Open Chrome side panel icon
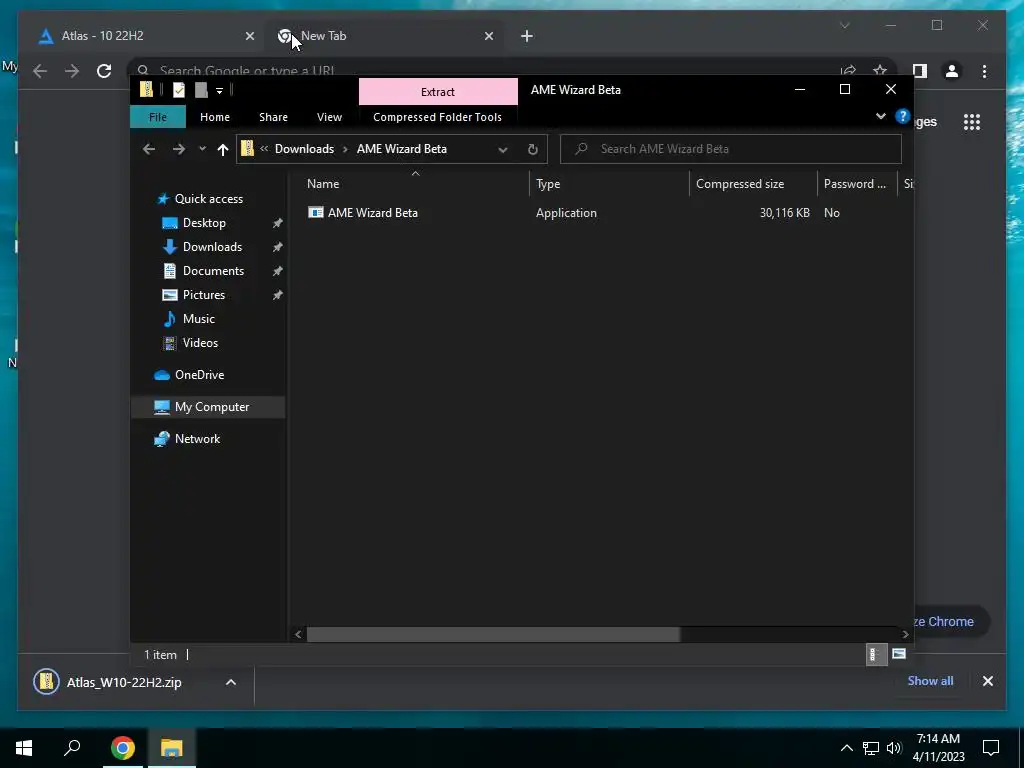Image resolution: width=1024 pixels, height=768 pixels. click(x=920, y=71)
